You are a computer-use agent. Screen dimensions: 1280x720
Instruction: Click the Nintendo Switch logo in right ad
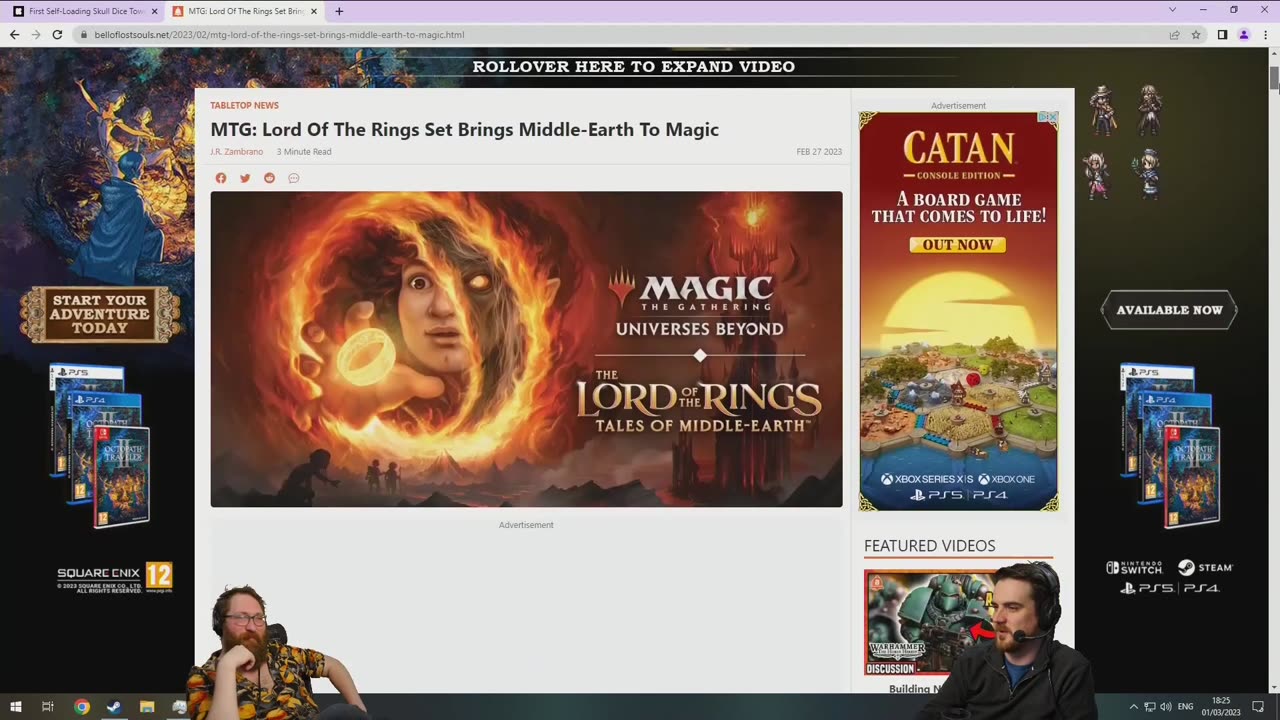tap(1135, 567)
